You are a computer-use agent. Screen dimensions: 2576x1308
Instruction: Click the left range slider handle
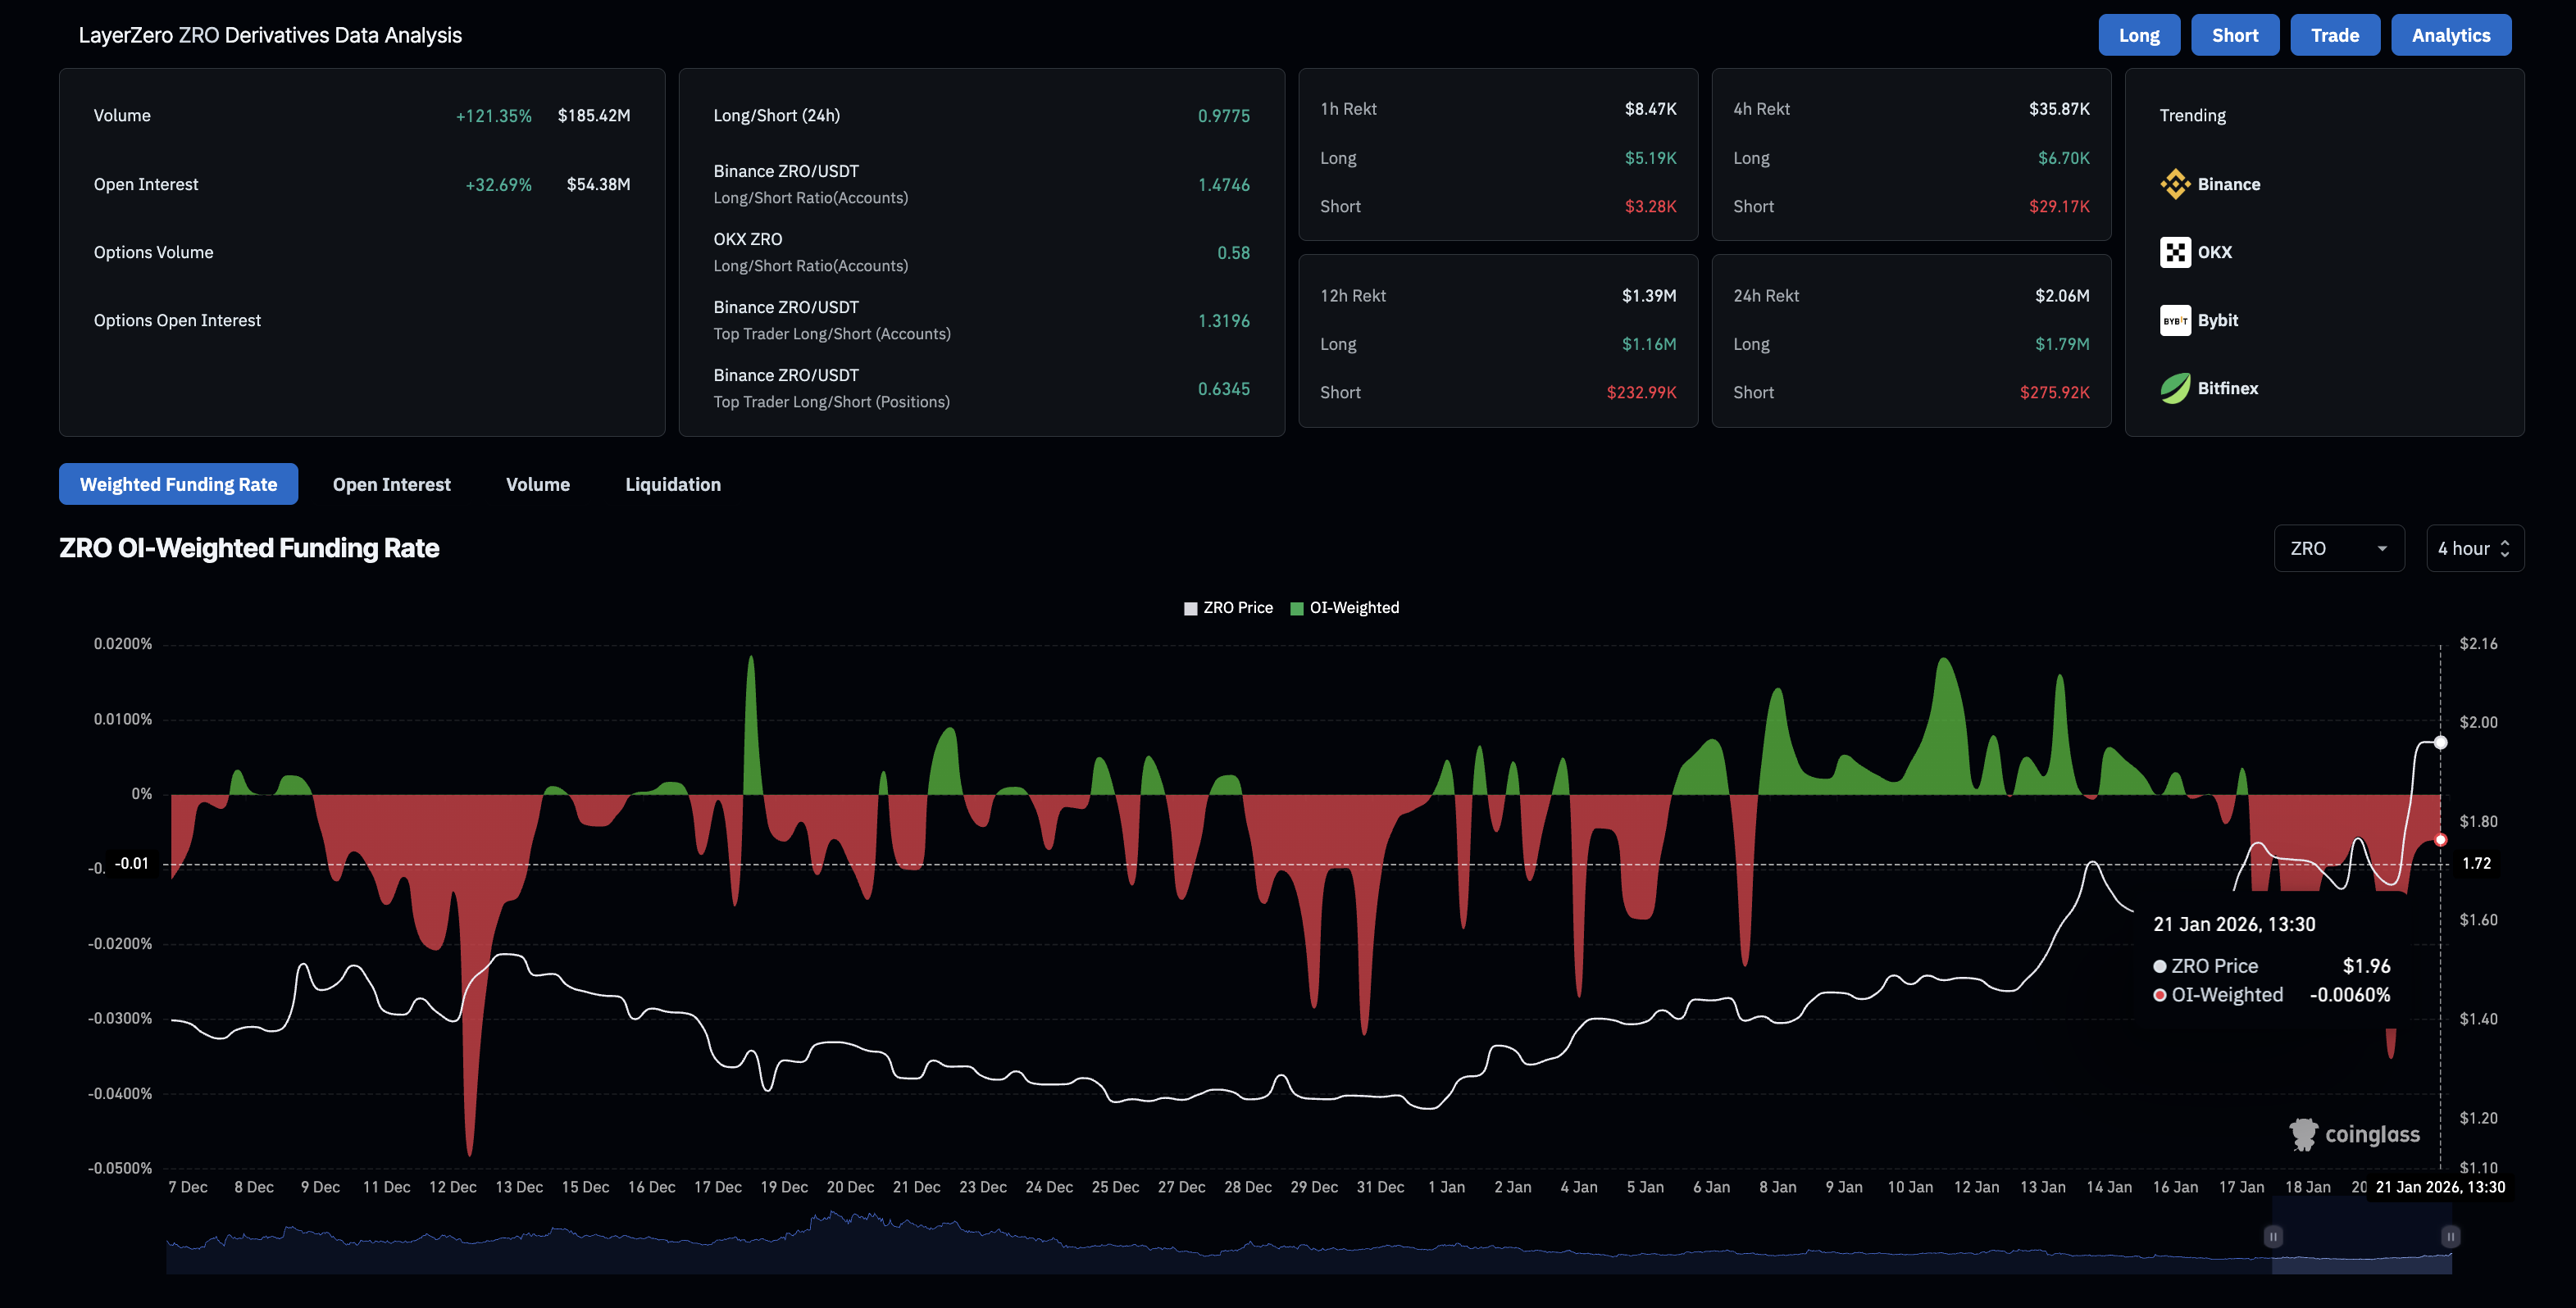click(2273, 1237)
